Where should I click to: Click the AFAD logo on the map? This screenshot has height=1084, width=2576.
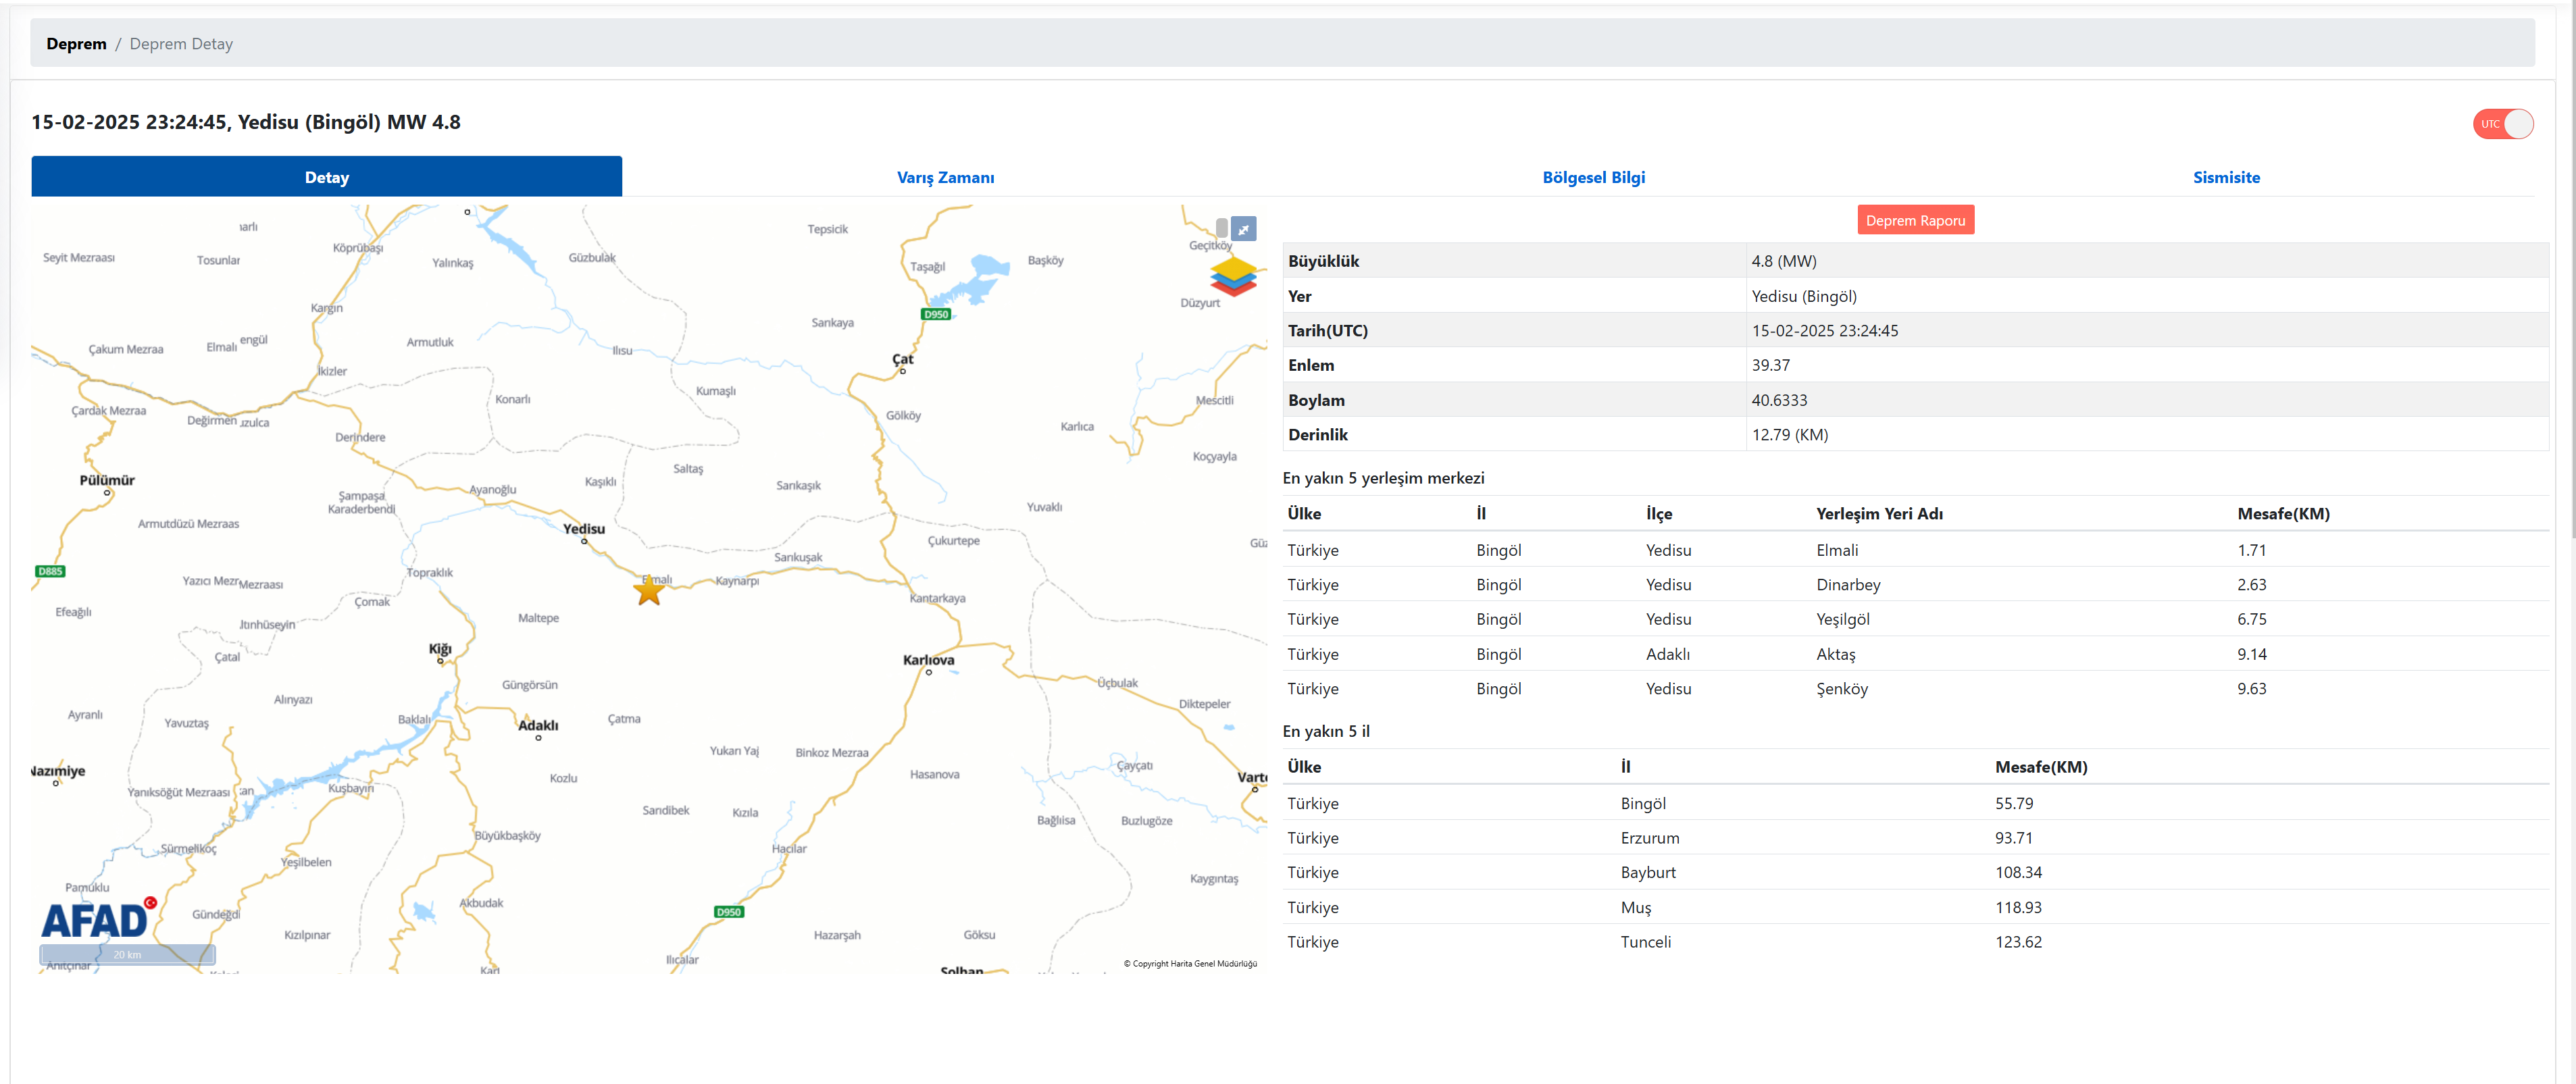(98, 918)
